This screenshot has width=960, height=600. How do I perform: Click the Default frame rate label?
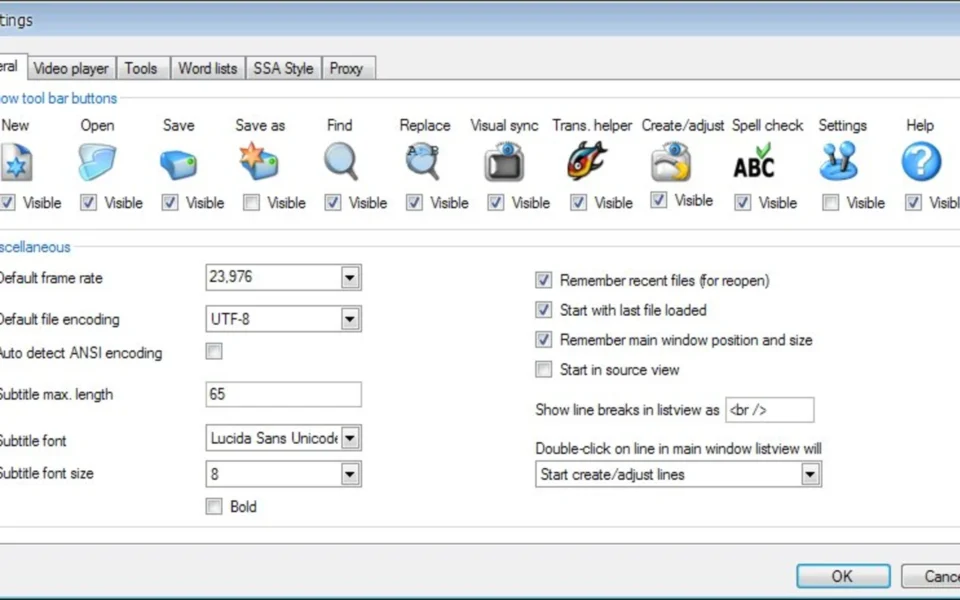pos(50,278)
